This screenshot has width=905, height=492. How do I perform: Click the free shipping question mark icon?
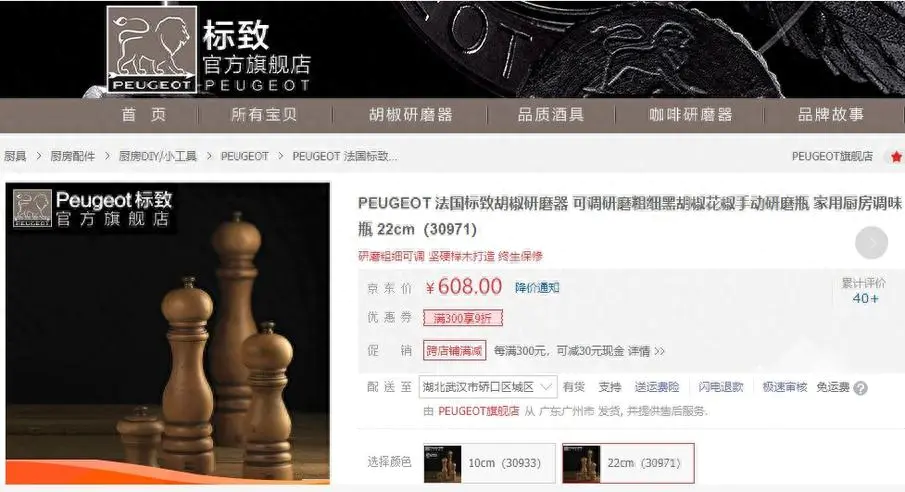860,388
